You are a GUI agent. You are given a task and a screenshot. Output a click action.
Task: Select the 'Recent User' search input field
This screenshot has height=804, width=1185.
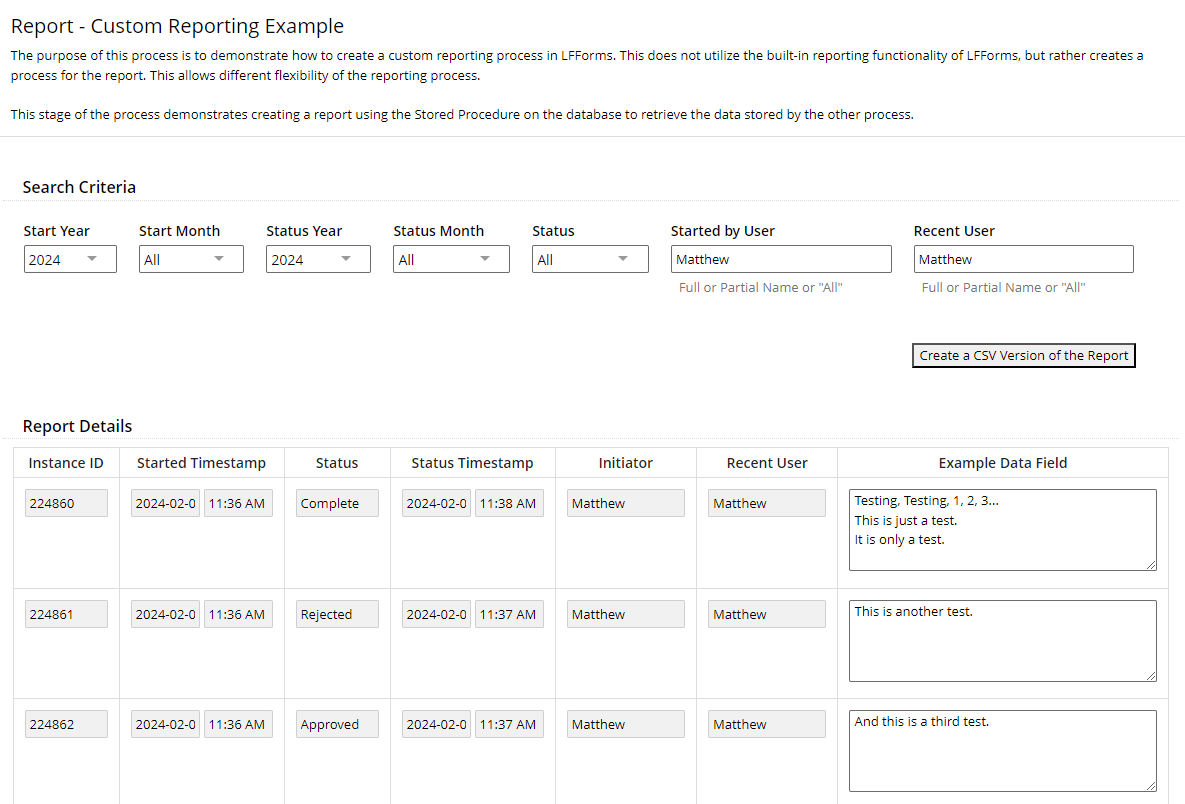1023,258
